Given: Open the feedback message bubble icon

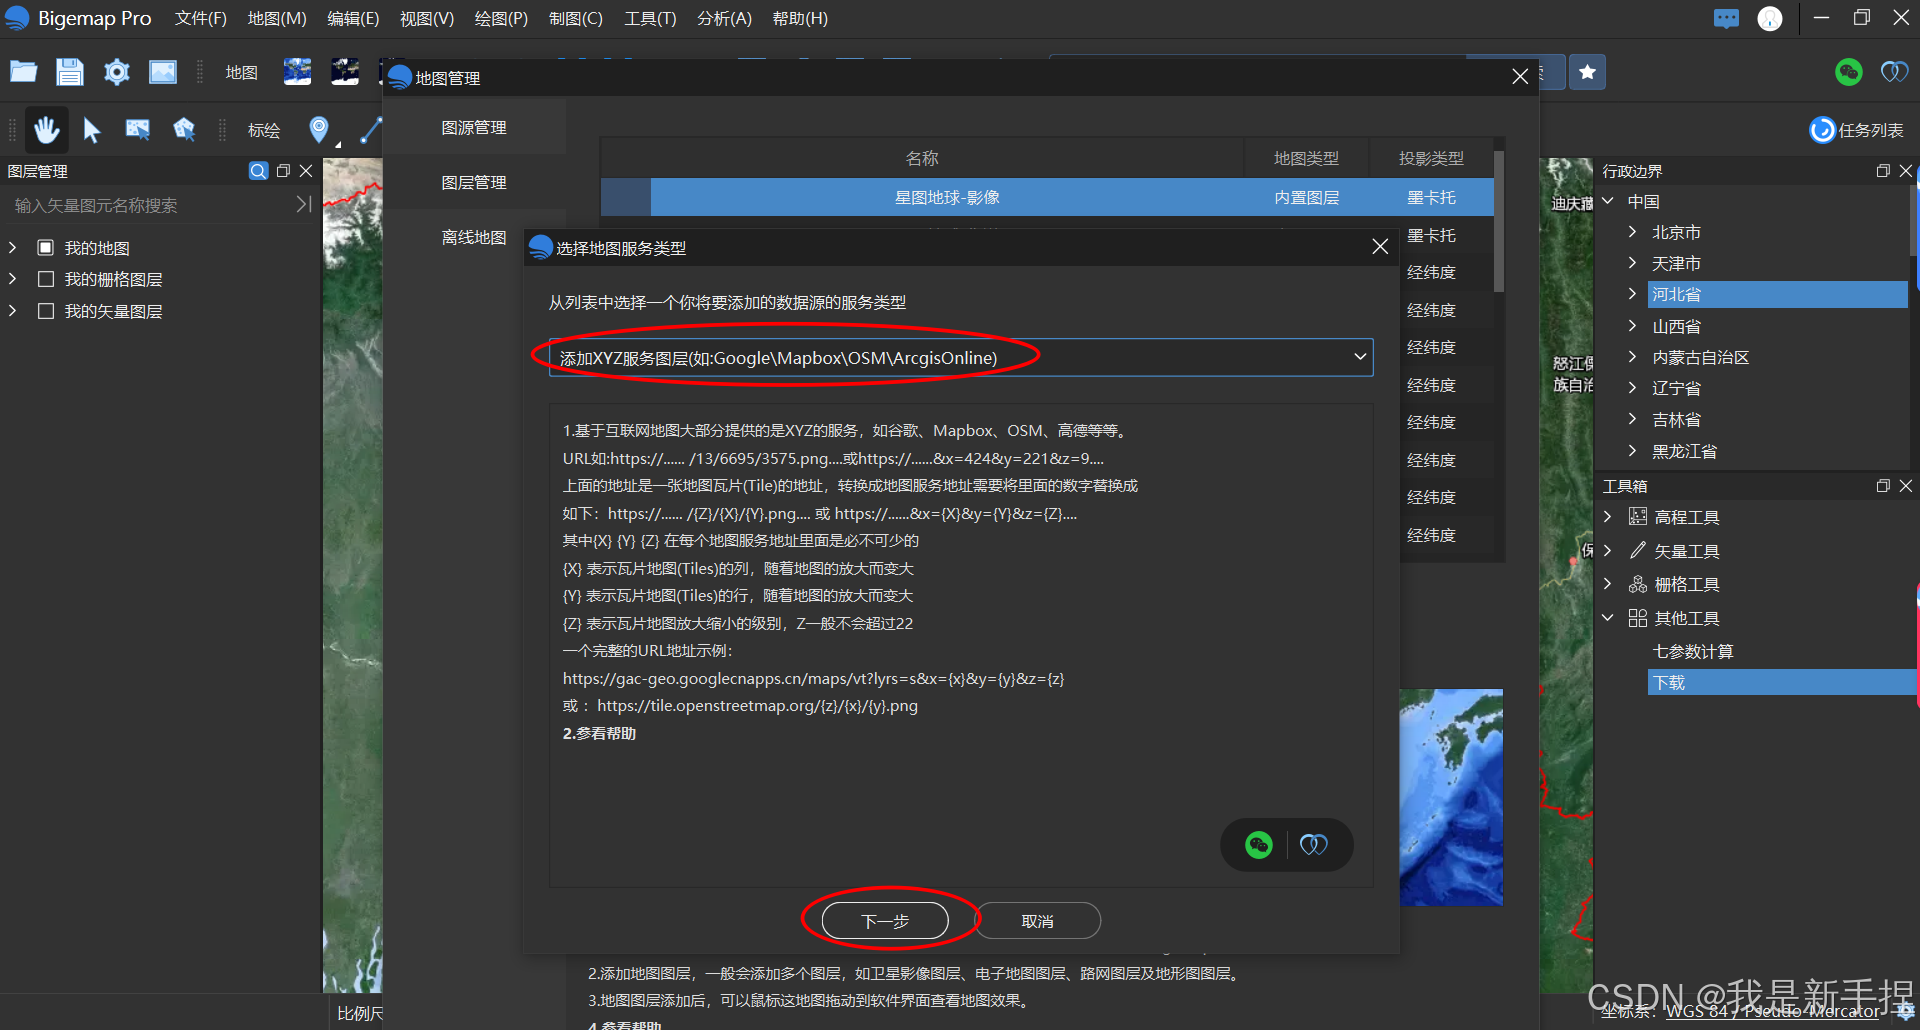Looking at the screenshot, I should click(1726, 18).
